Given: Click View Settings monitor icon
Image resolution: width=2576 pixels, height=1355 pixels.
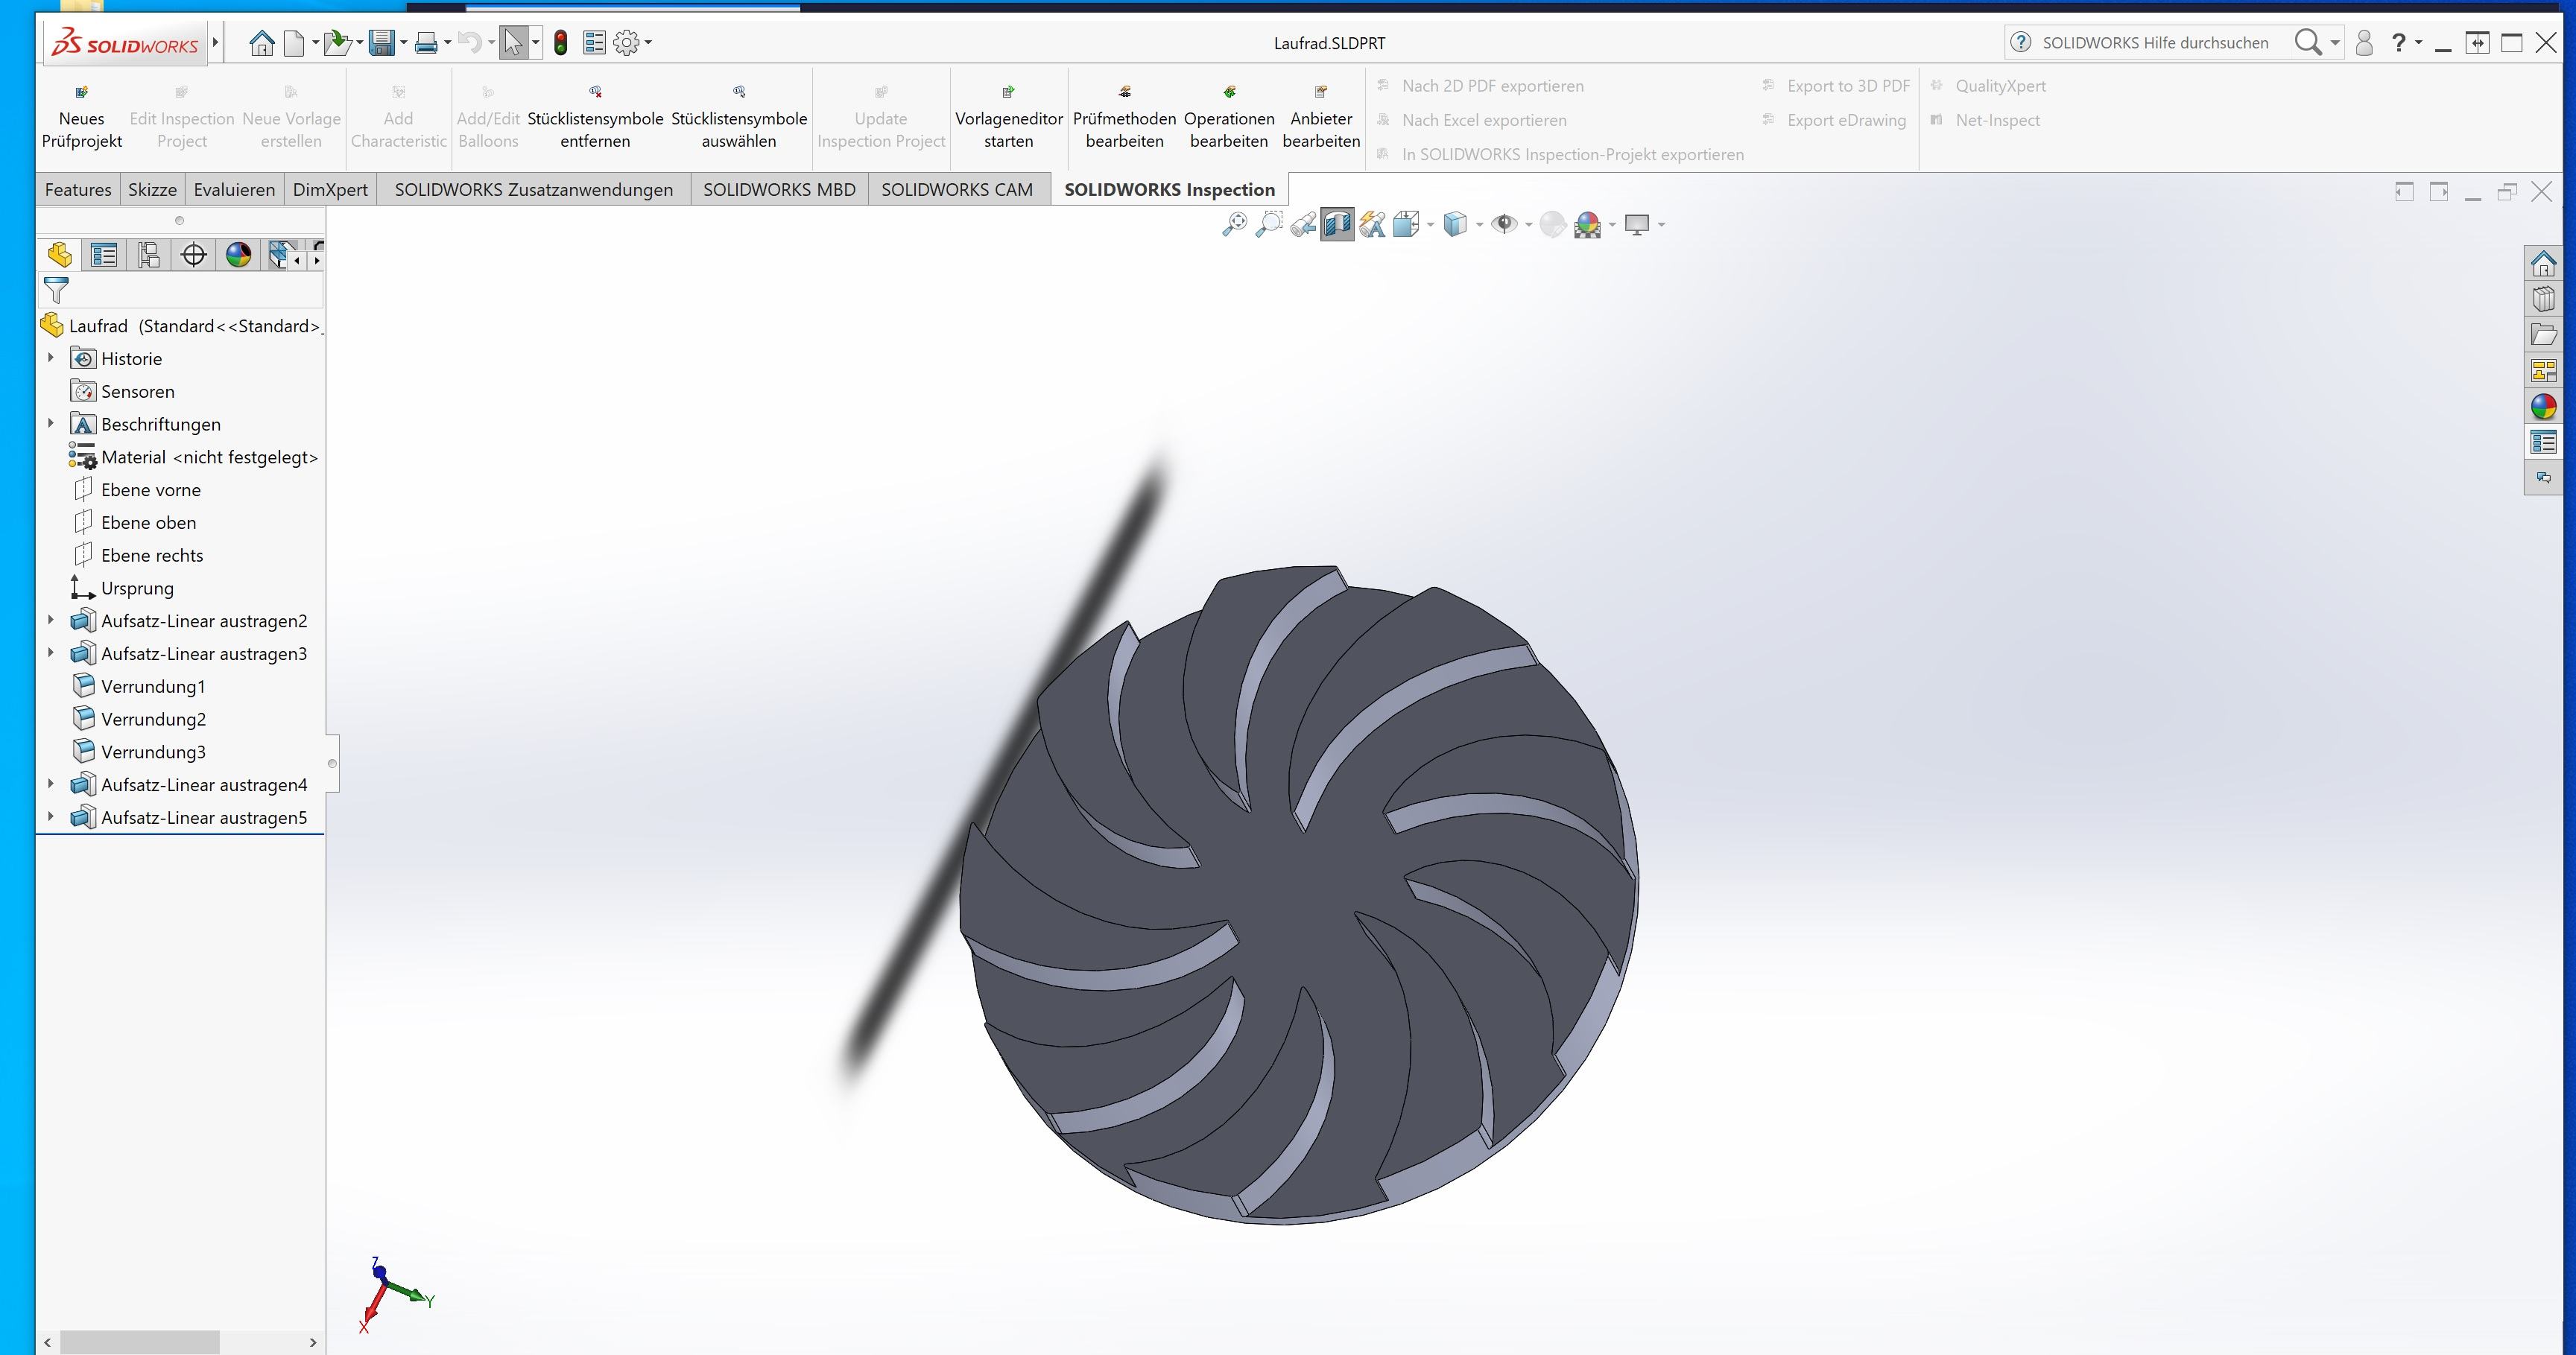Looking at the screenshot, I should click(x=1637, y=225).
